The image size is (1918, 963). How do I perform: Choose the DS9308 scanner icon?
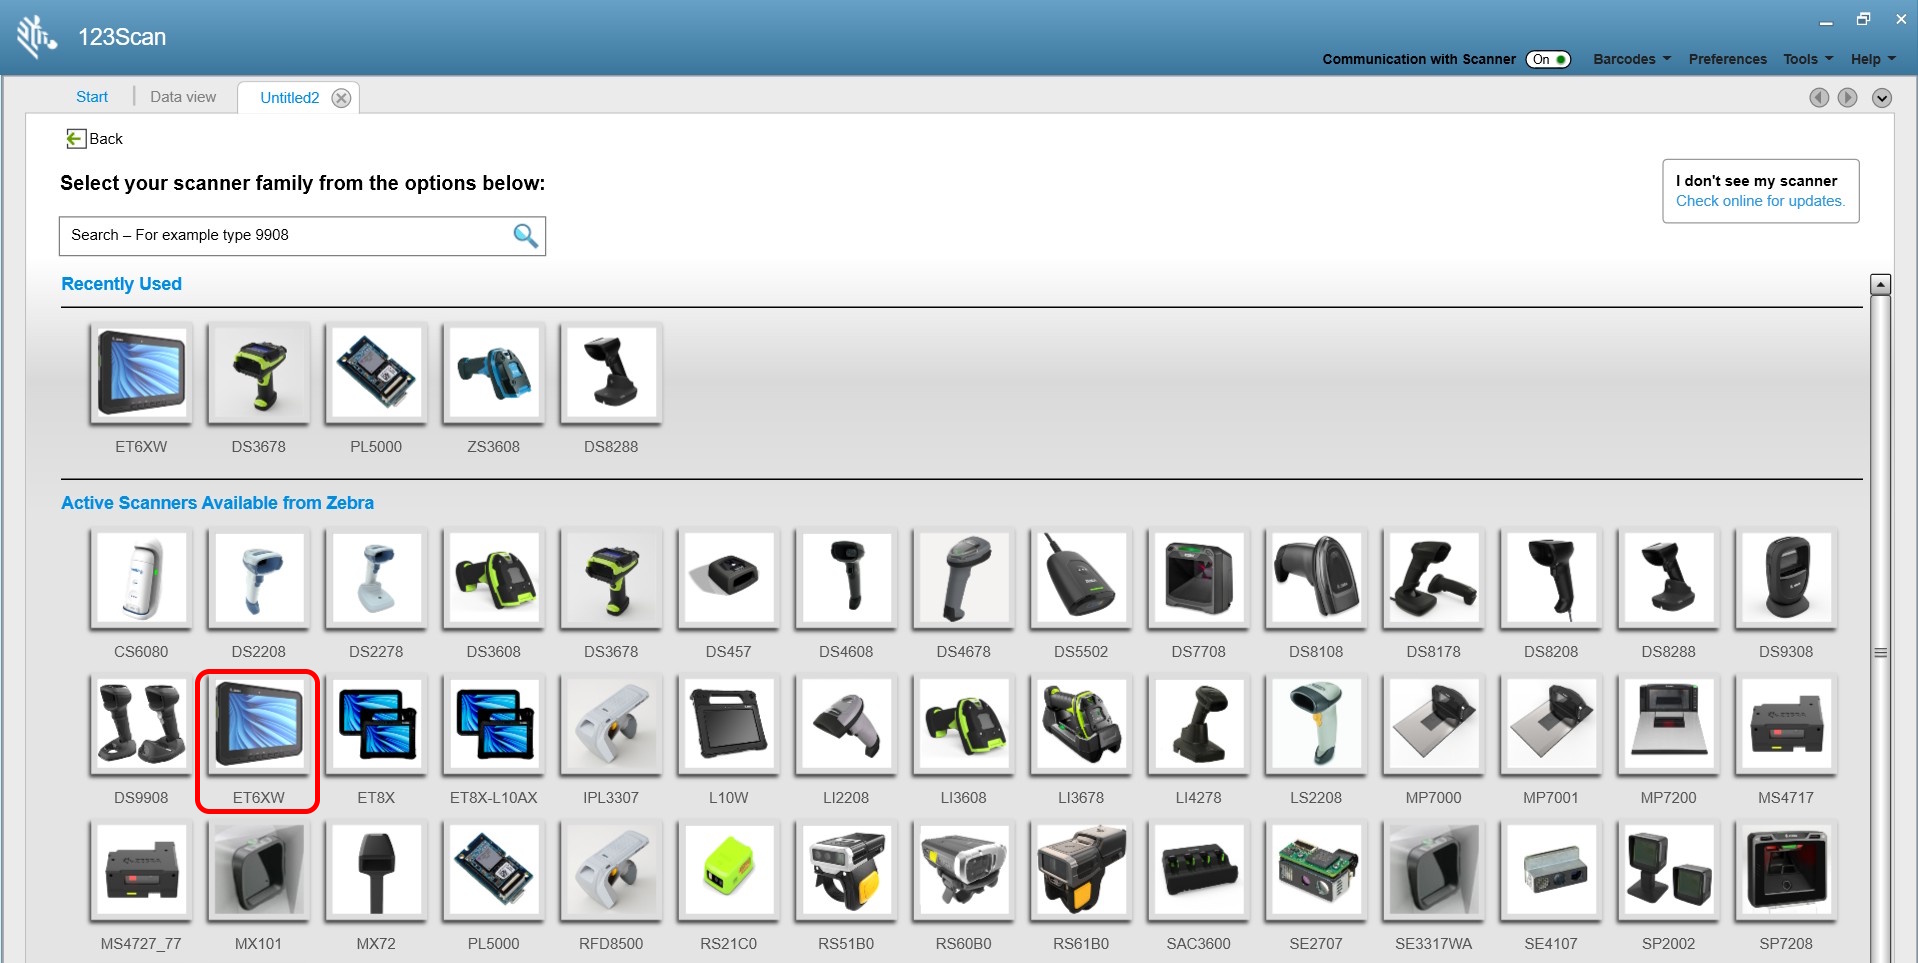click(1786, 578)
